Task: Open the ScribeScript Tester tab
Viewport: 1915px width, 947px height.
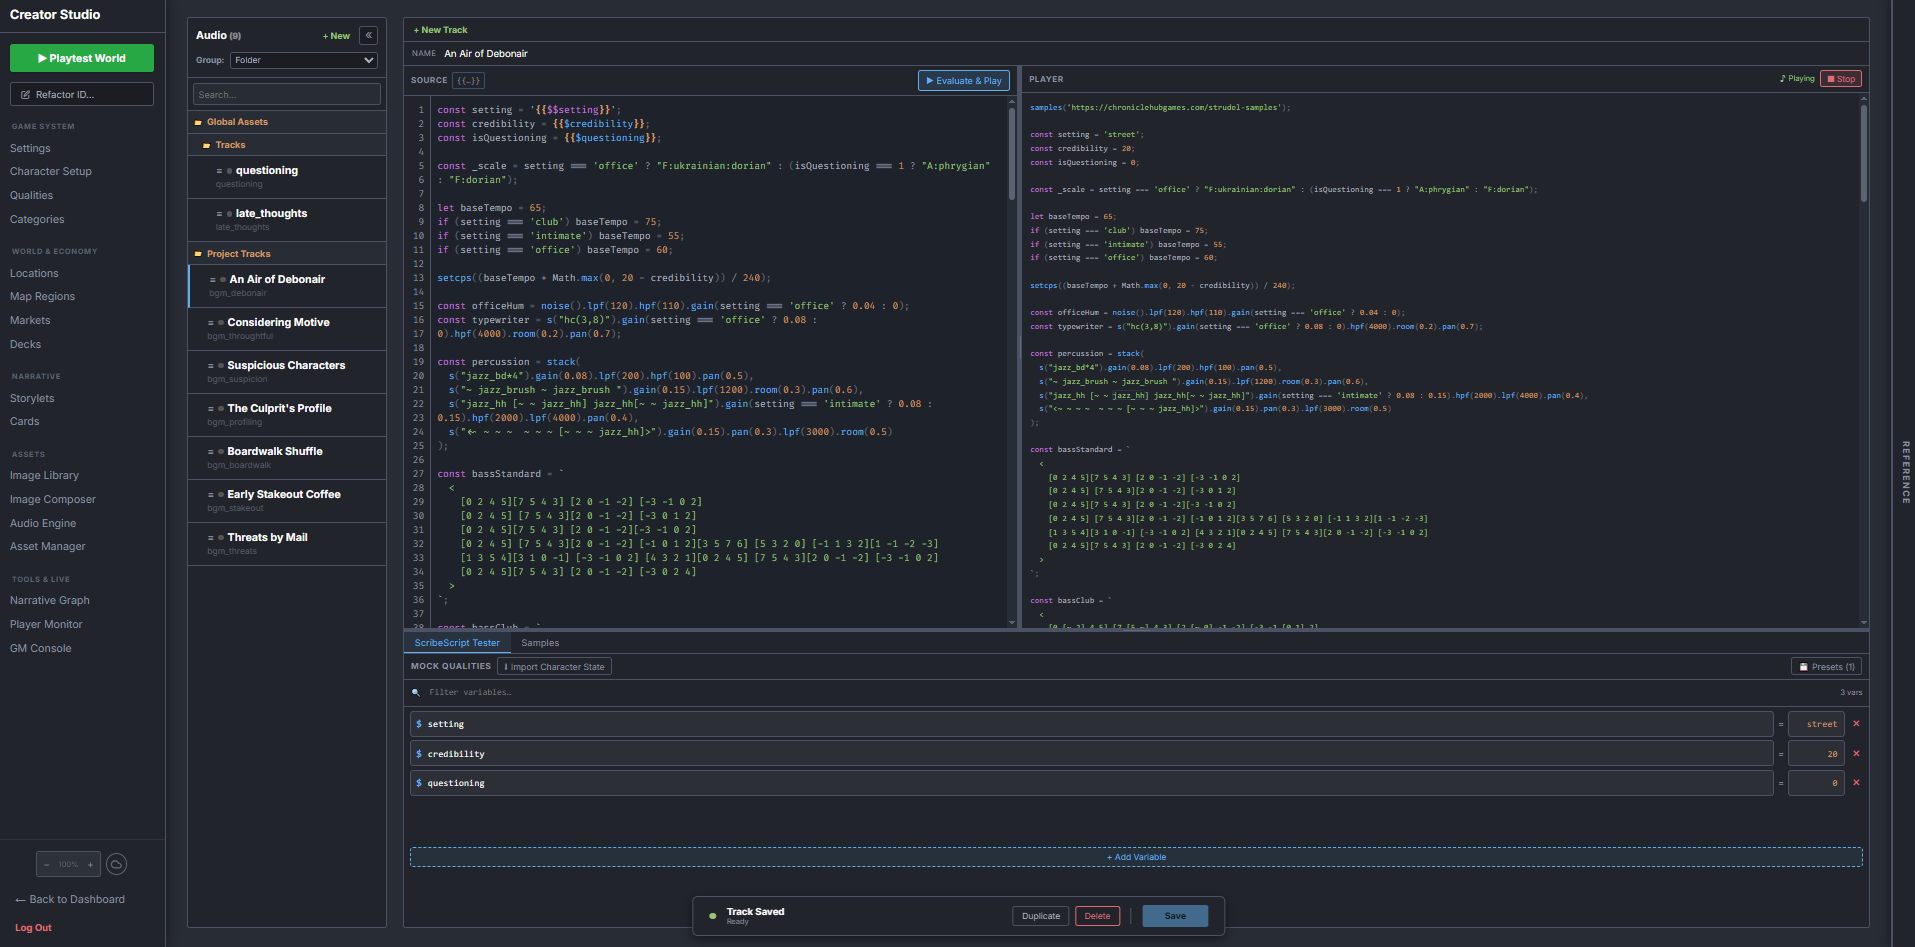Action: point(457,643)
